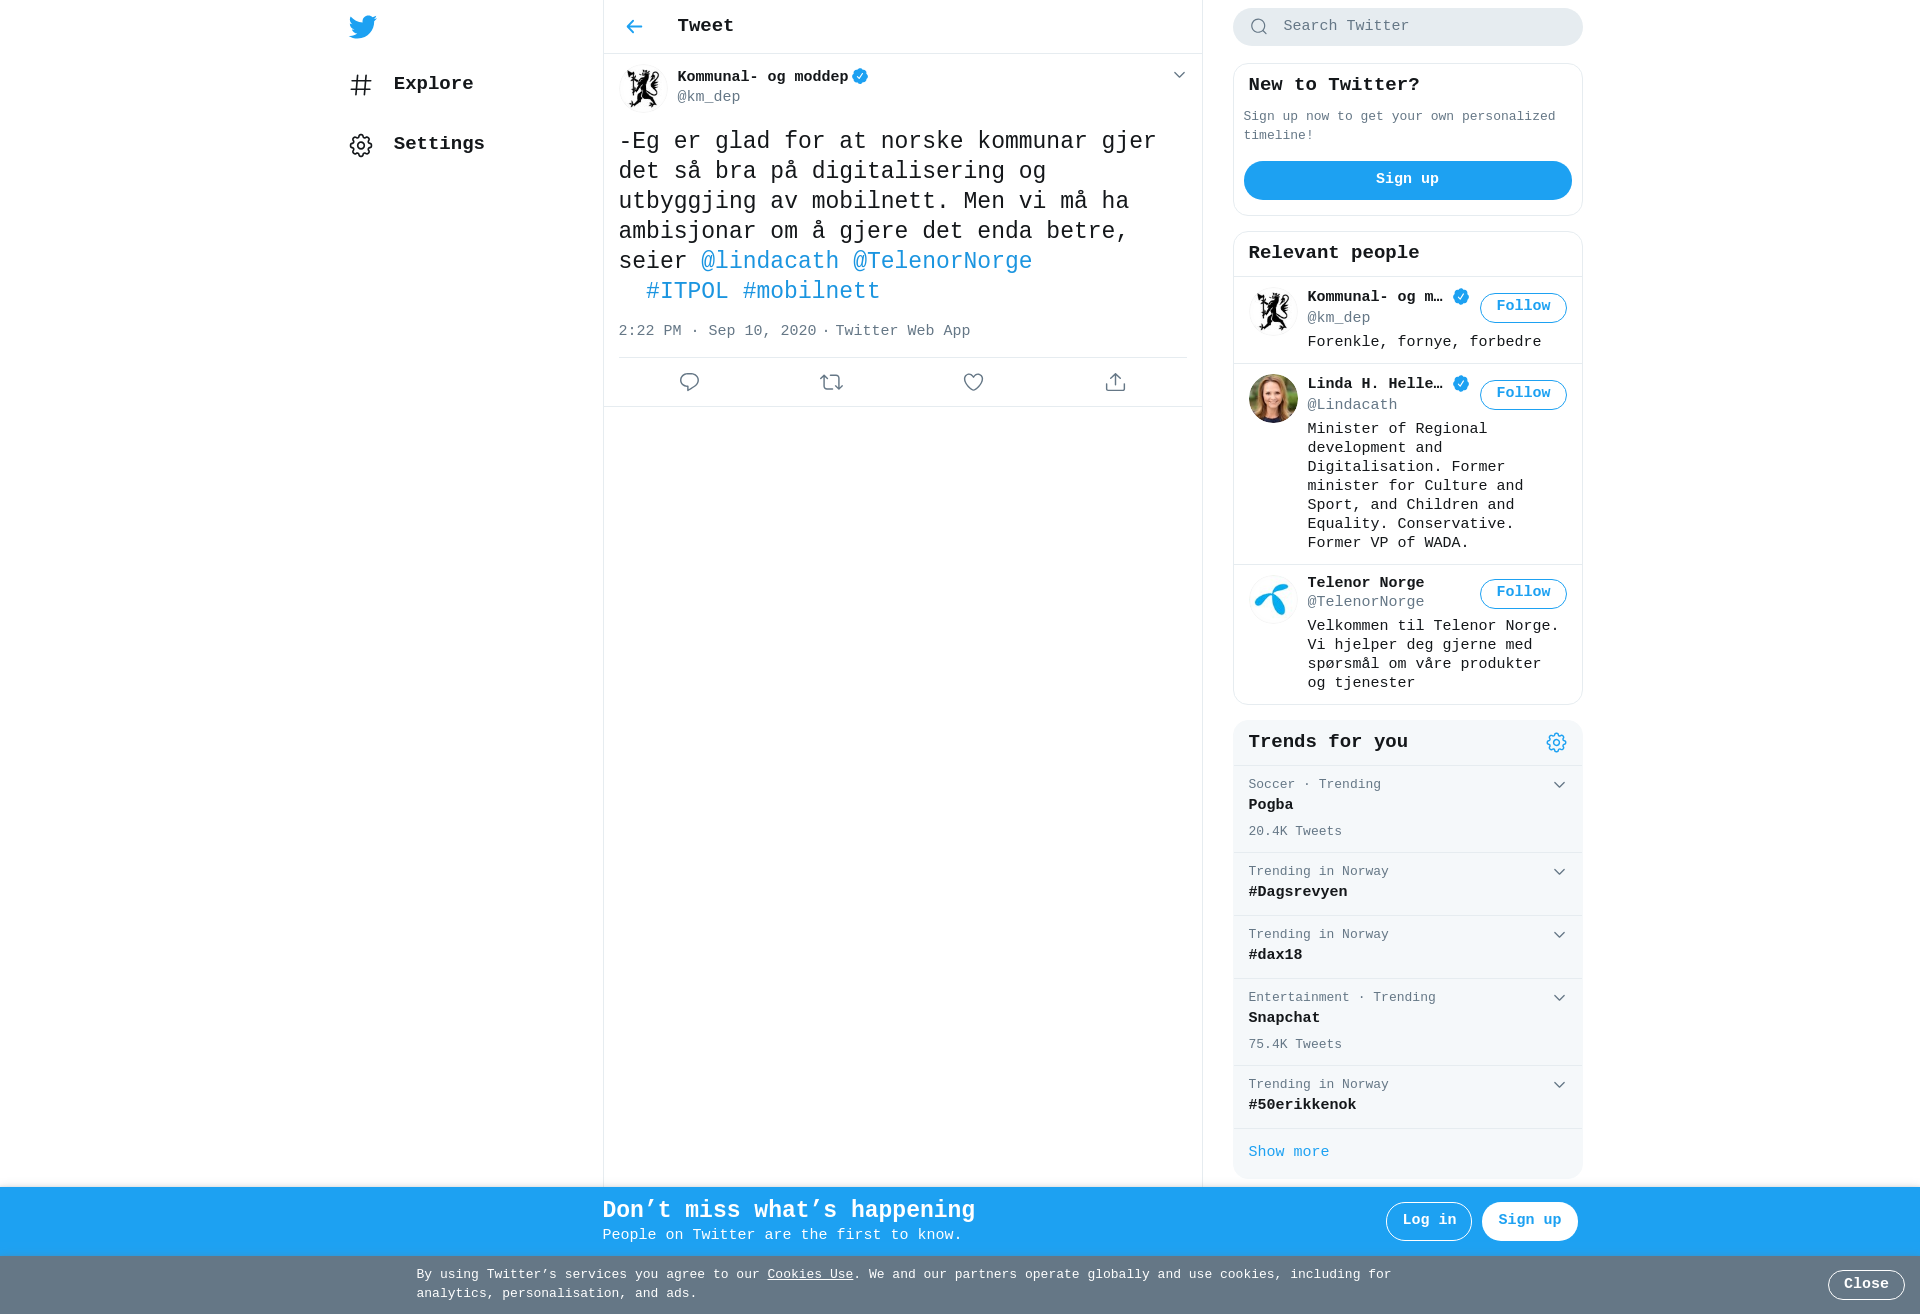The height and width of the screenshot is (1314, 1920).
Task: Close the cookie notice banner
Action: click(x=1866, y=1284)
